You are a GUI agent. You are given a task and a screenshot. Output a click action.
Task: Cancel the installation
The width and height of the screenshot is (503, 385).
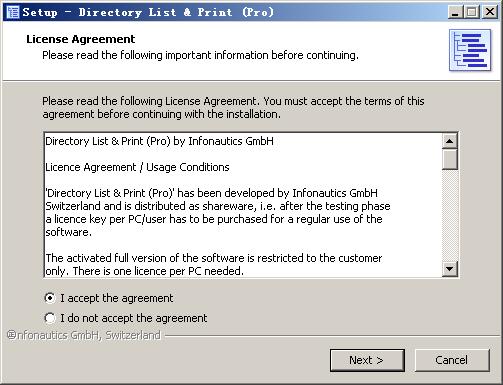(452, 360)
